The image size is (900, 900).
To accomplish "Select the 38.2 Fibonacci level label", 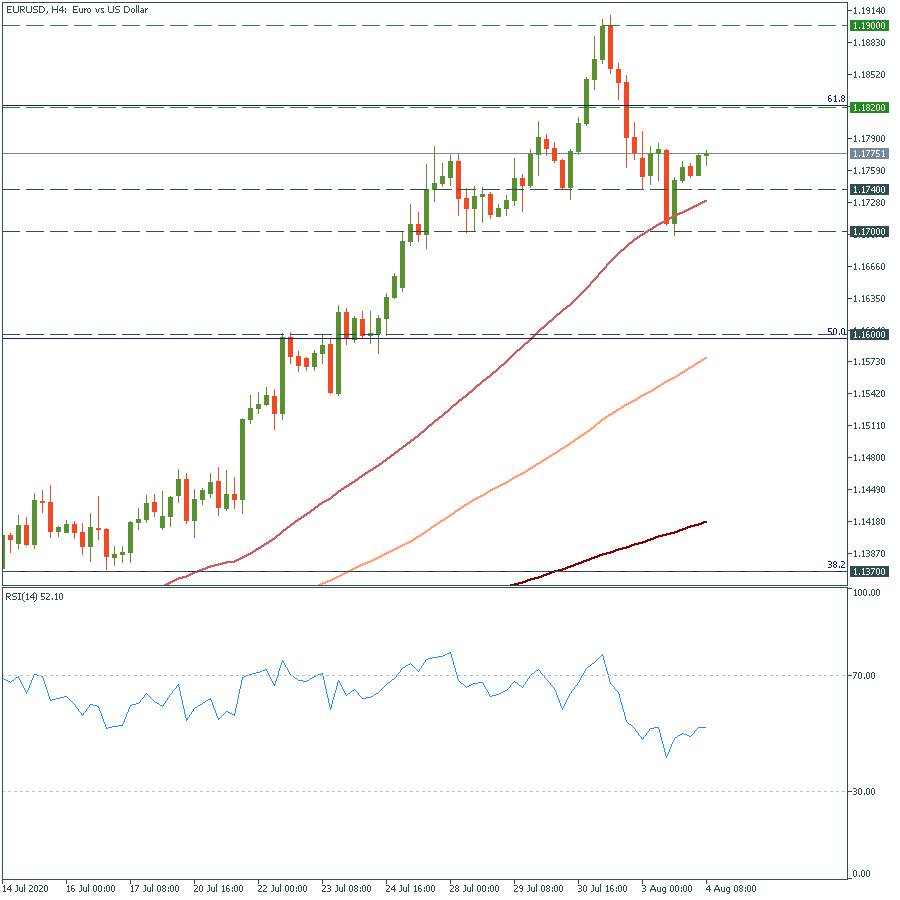I will click(x=836, y=565).
